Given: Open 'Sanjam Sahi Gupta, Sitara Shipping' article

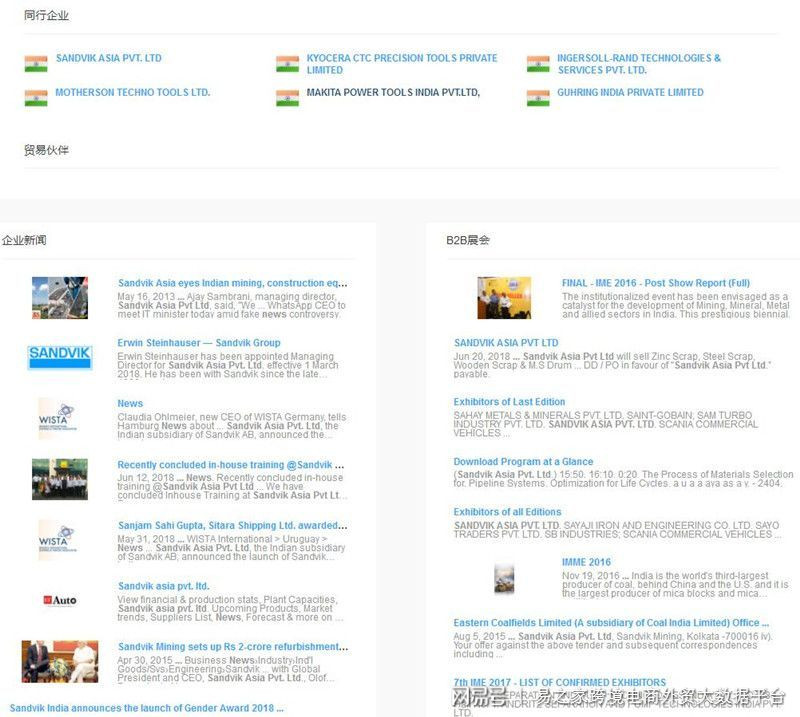Looking at the screenshot, I should pos(233,525).
